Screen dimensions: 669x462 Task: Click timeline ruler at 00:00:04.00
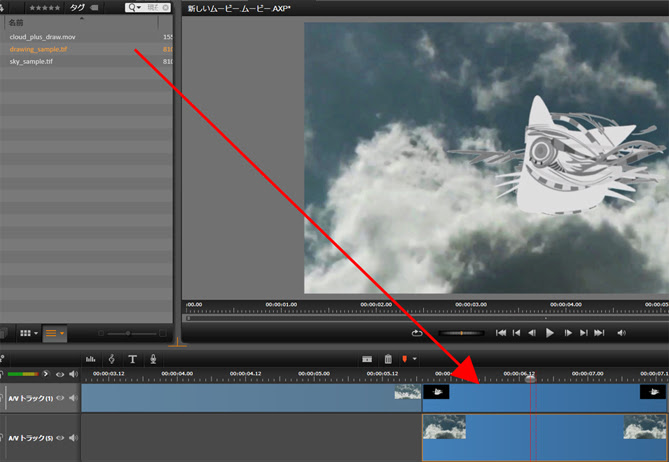point(177,375)
